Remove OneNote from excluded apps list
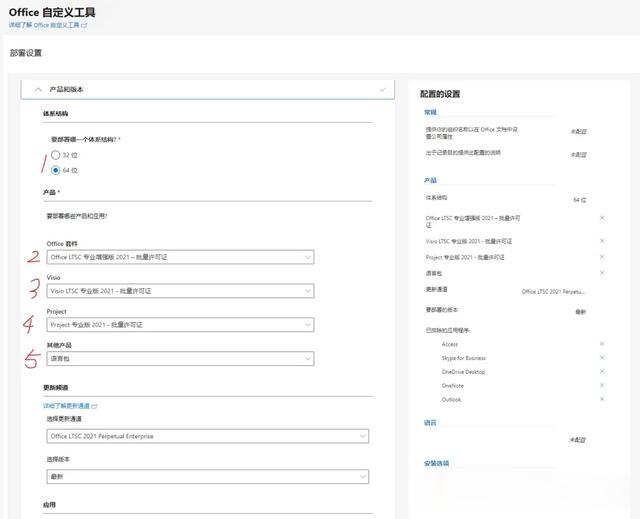Viewport: 640px width, 519px height. click(x=602, y=385)
